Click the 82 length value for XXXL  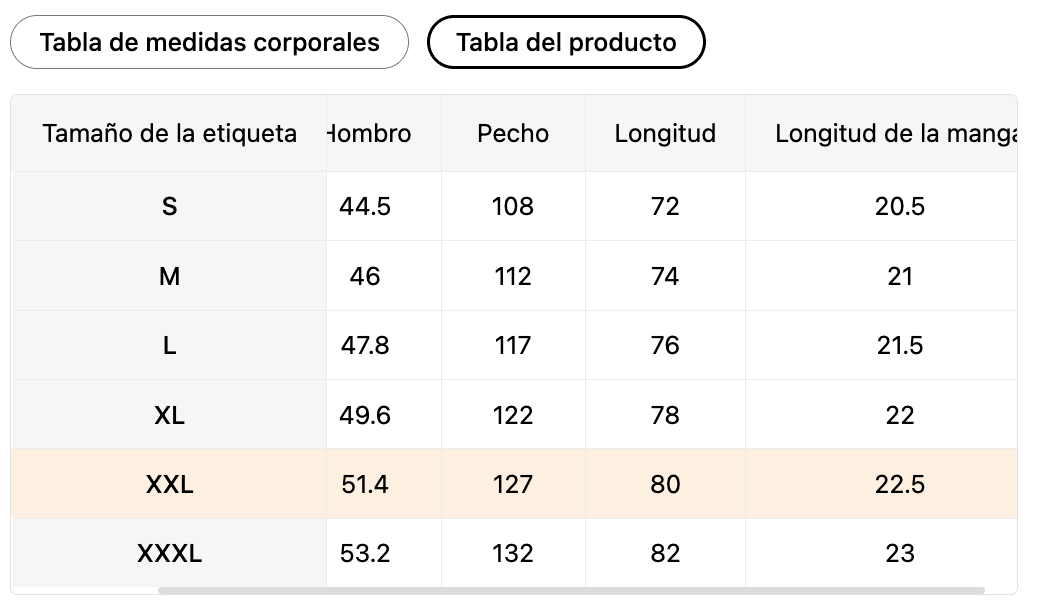click(665, 554)
